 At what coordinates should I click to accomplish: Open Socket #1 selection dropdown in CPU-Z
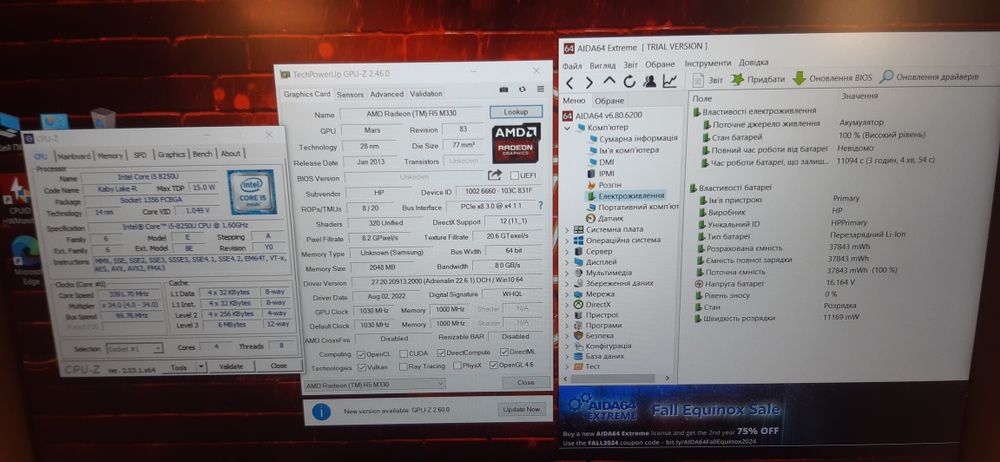[133, 348]
